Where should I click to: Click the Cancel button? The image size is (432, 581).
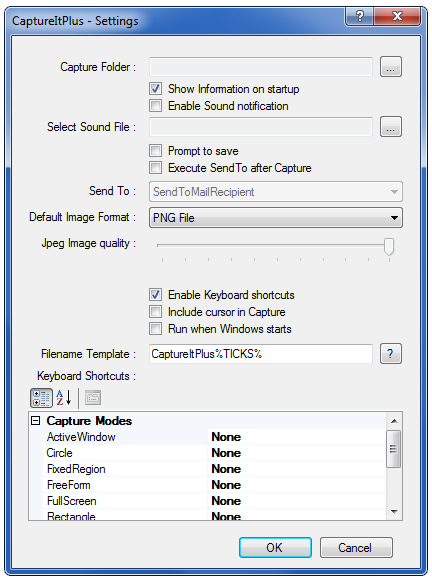tap(356, 548)
